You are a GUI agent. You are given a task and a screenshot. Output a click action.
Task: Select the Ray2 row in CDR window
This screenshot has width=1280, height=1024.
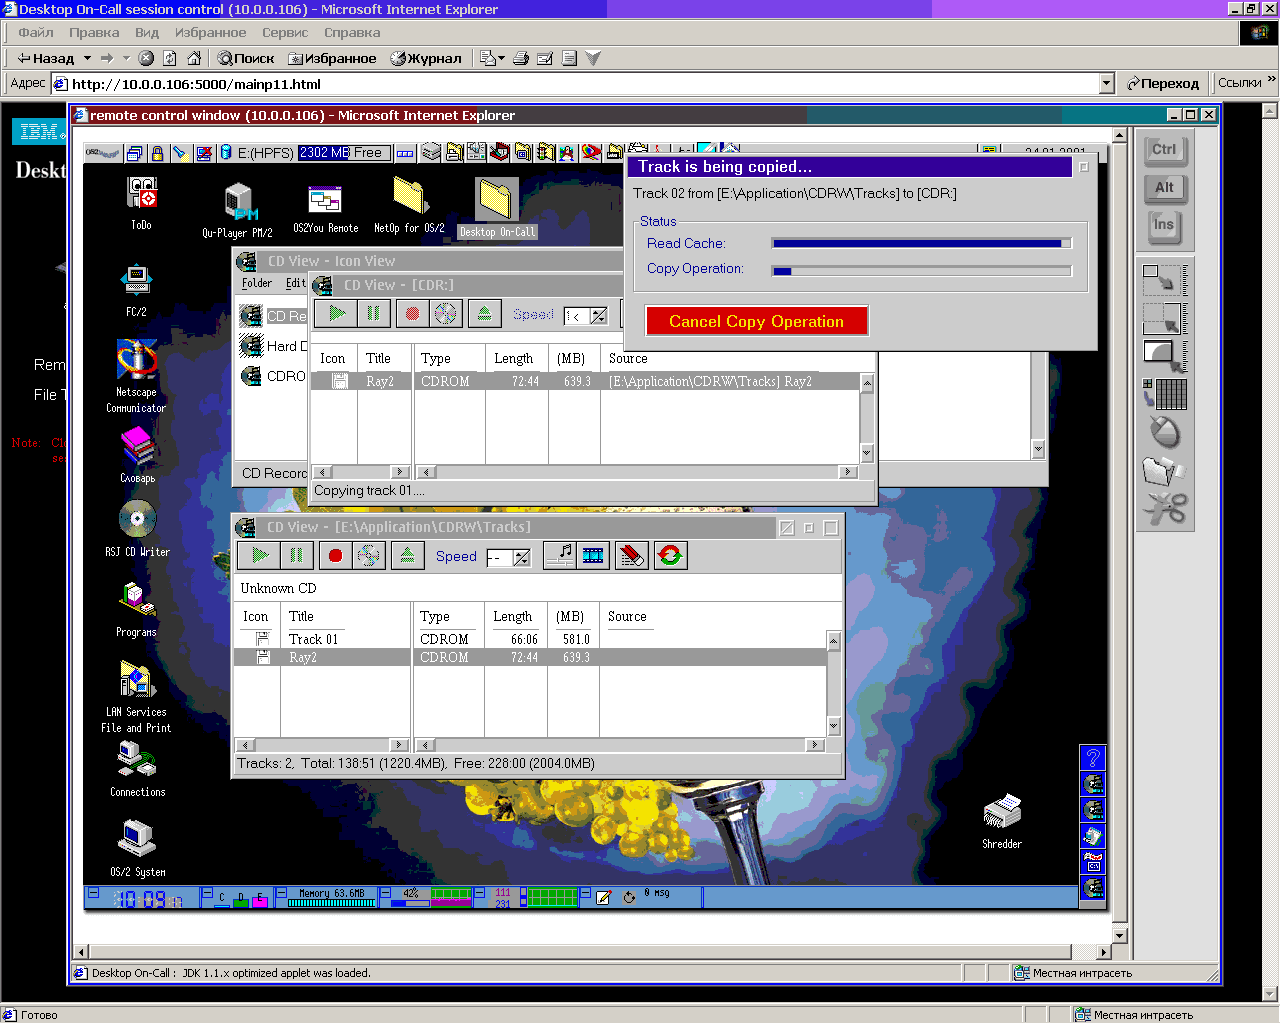585,381
